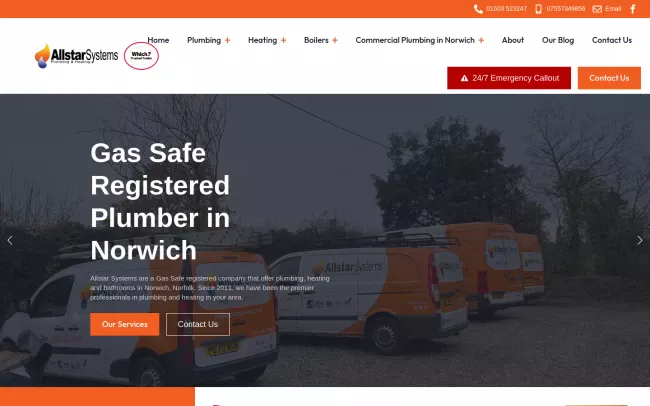Screen dimensions: 650x406
Task: Open the Home menu item
Action: 158,40
